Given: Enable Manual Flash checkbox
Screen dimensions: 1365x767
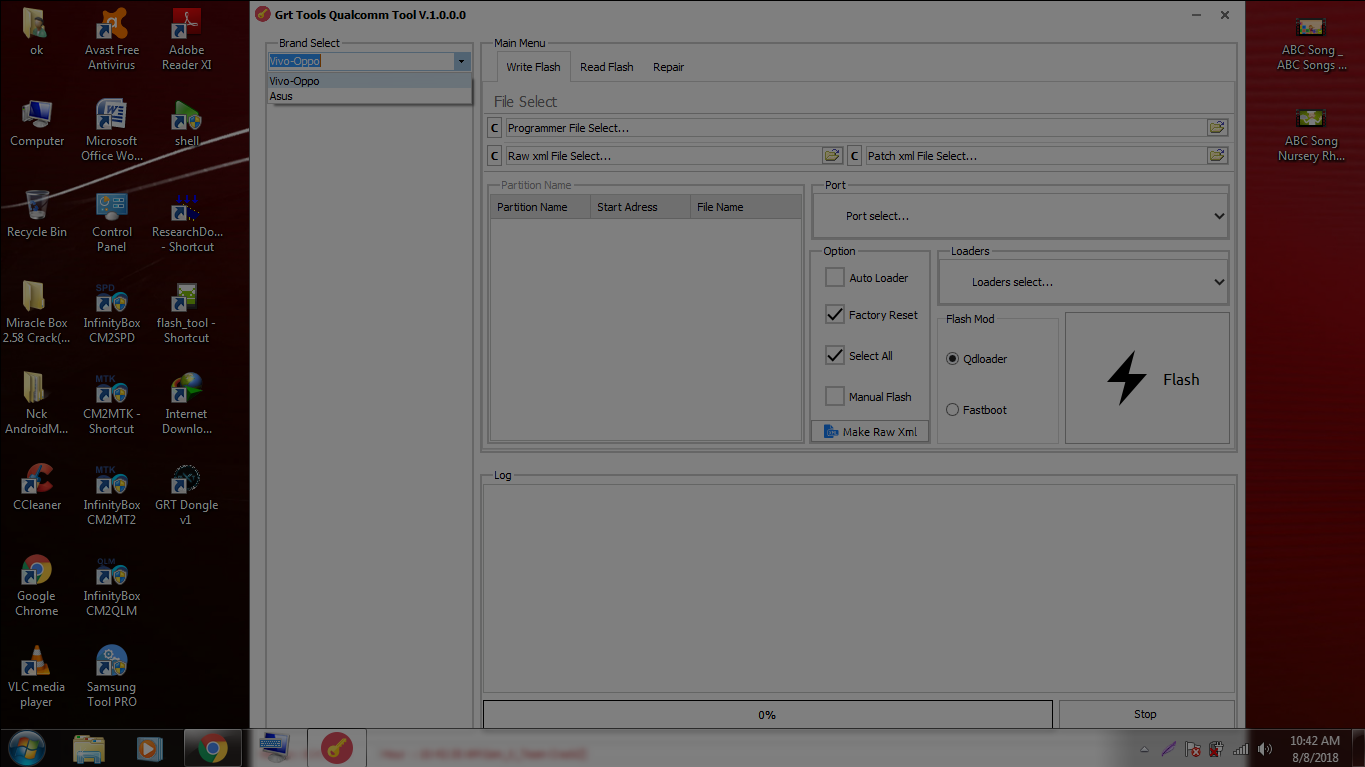Looking at the screenshot, I should pos(835,396).
